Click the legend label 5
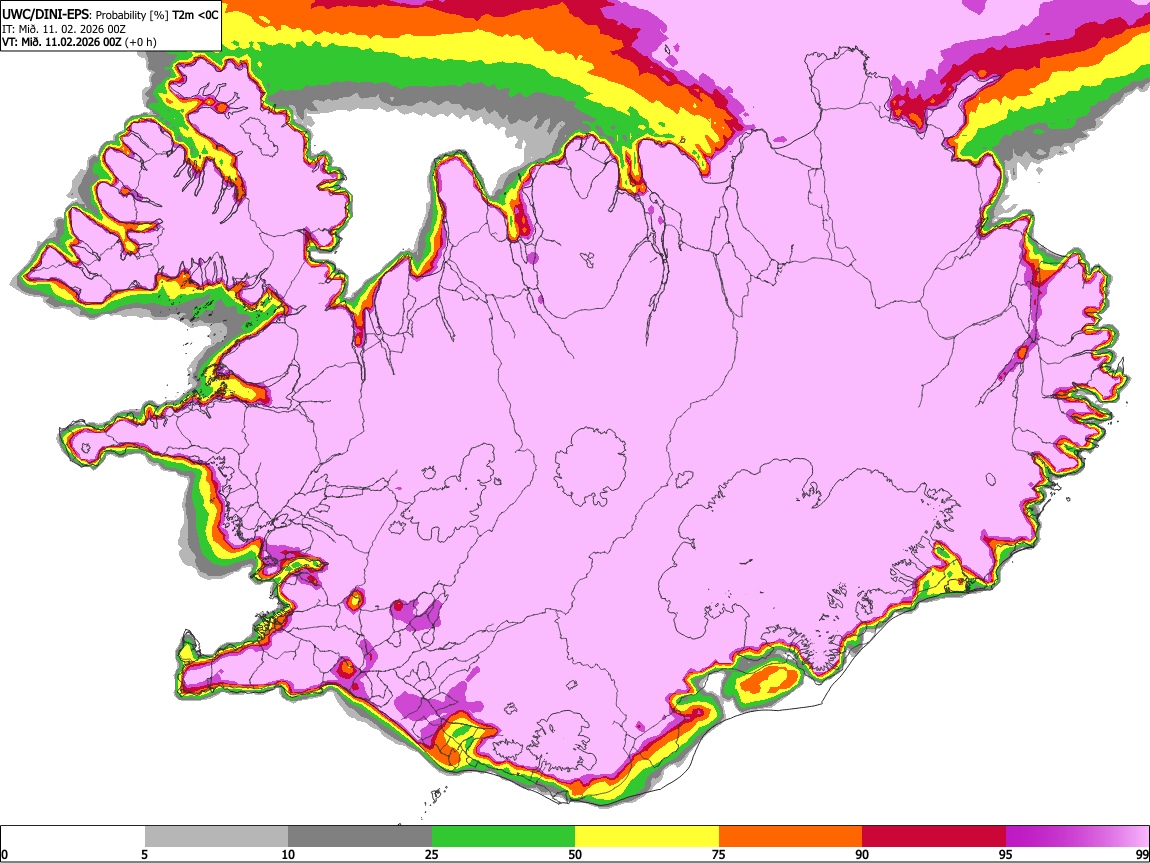This screenshot has height=863, width=1150. (x=144, y=854)
